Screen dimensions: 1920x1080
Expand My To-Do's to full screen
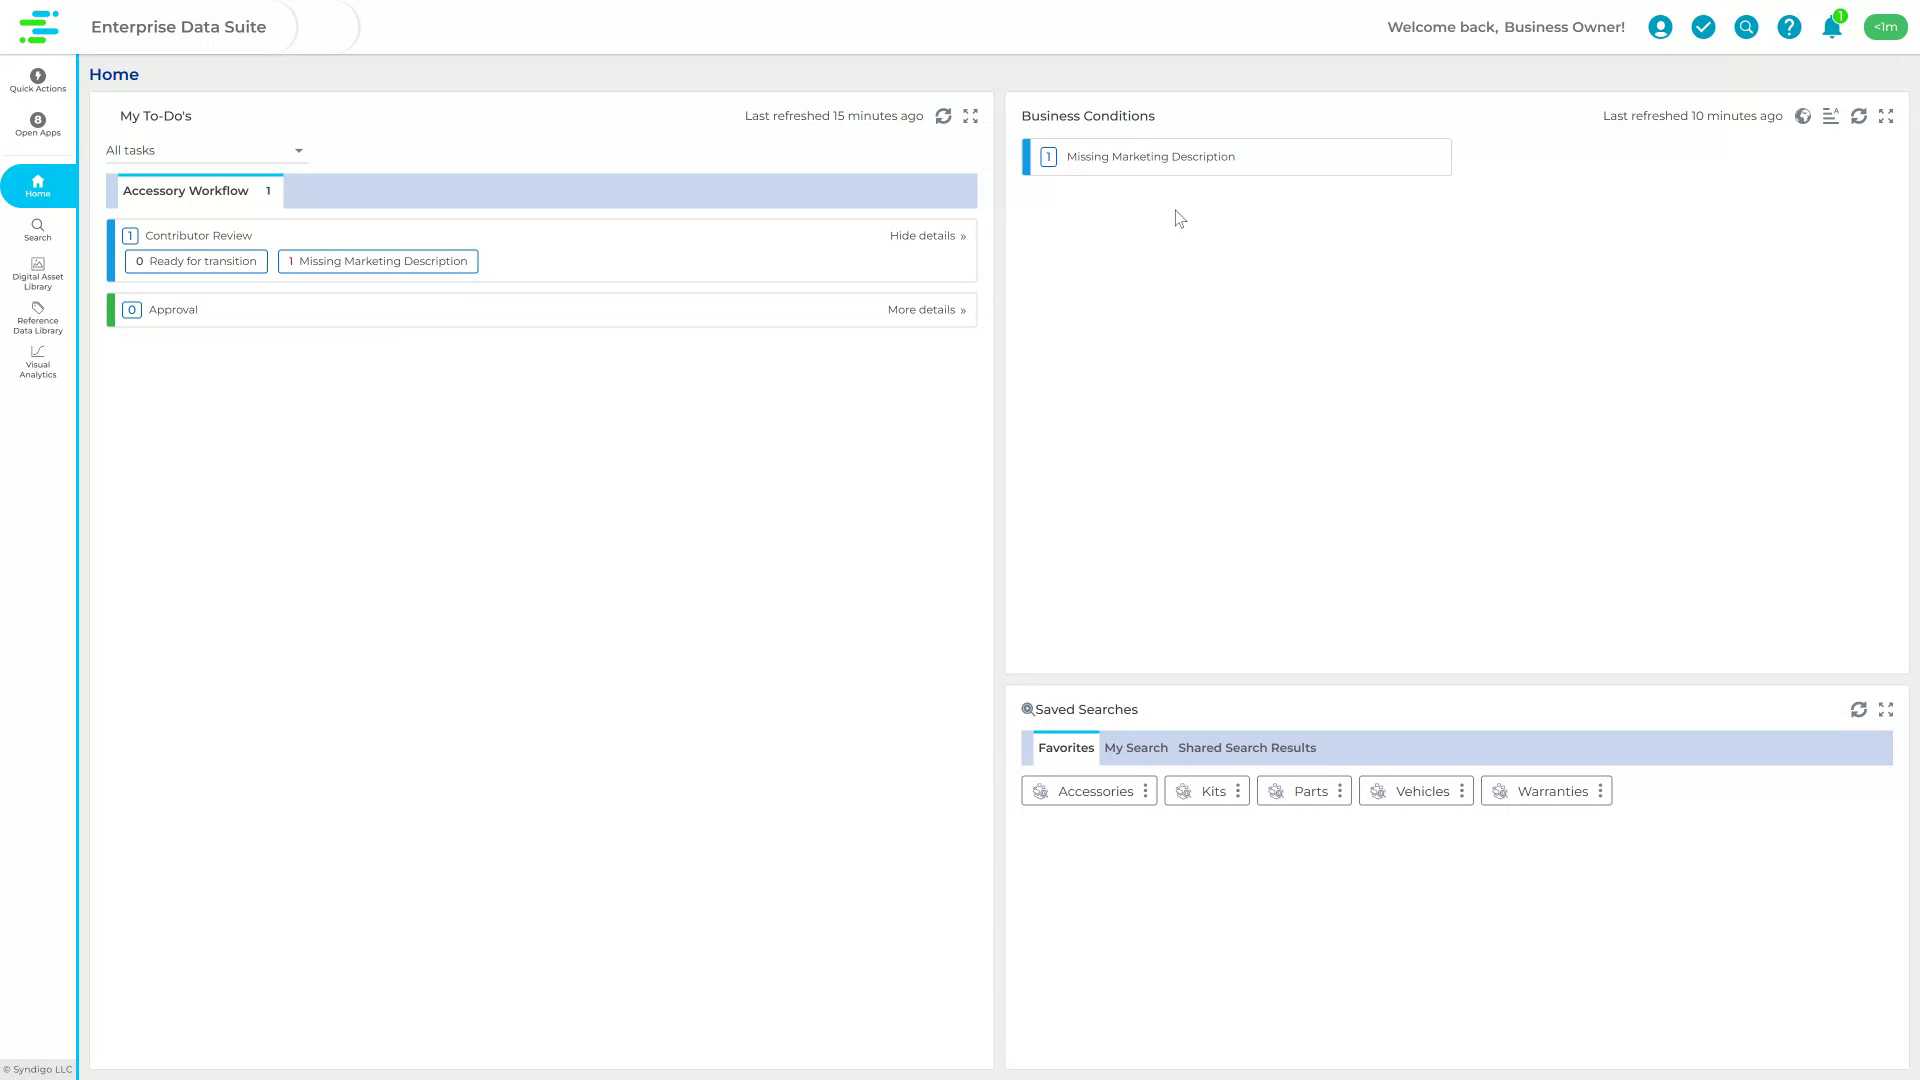(970, 116)
